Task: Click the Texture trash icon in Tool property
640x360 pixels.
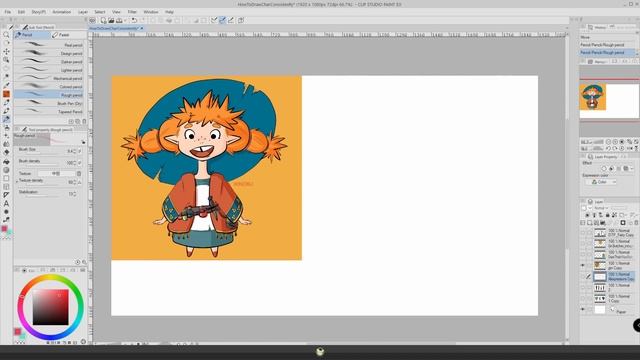Action: (79, 173)
